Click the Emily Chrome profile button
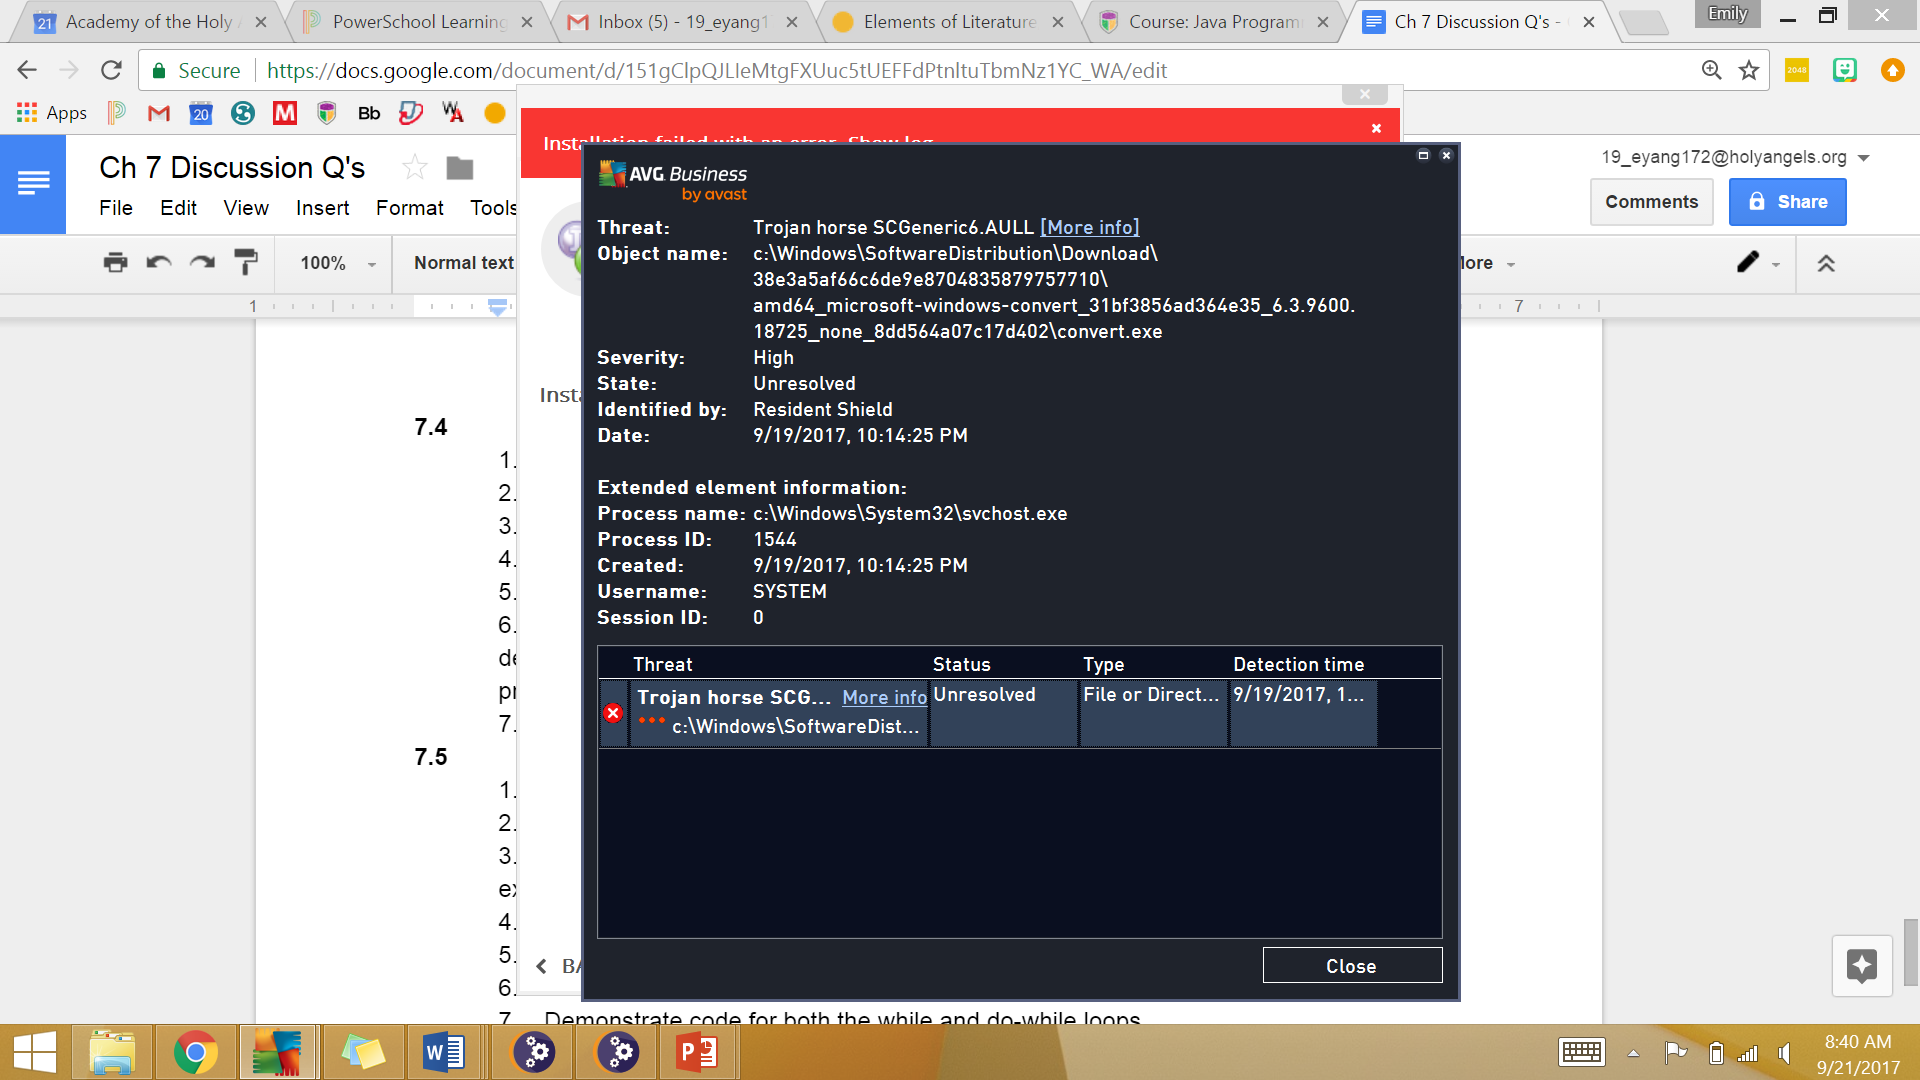 pos(1727,14)
